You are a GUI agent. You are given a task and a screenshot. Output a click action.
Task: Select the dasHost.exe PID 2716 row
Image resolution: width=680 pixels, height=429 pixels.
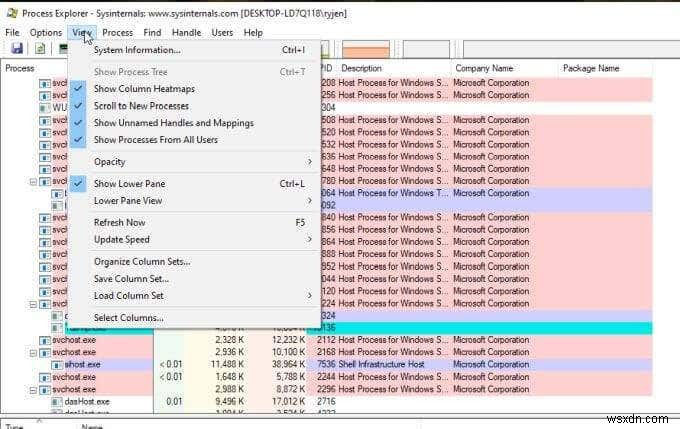[326, 402]
